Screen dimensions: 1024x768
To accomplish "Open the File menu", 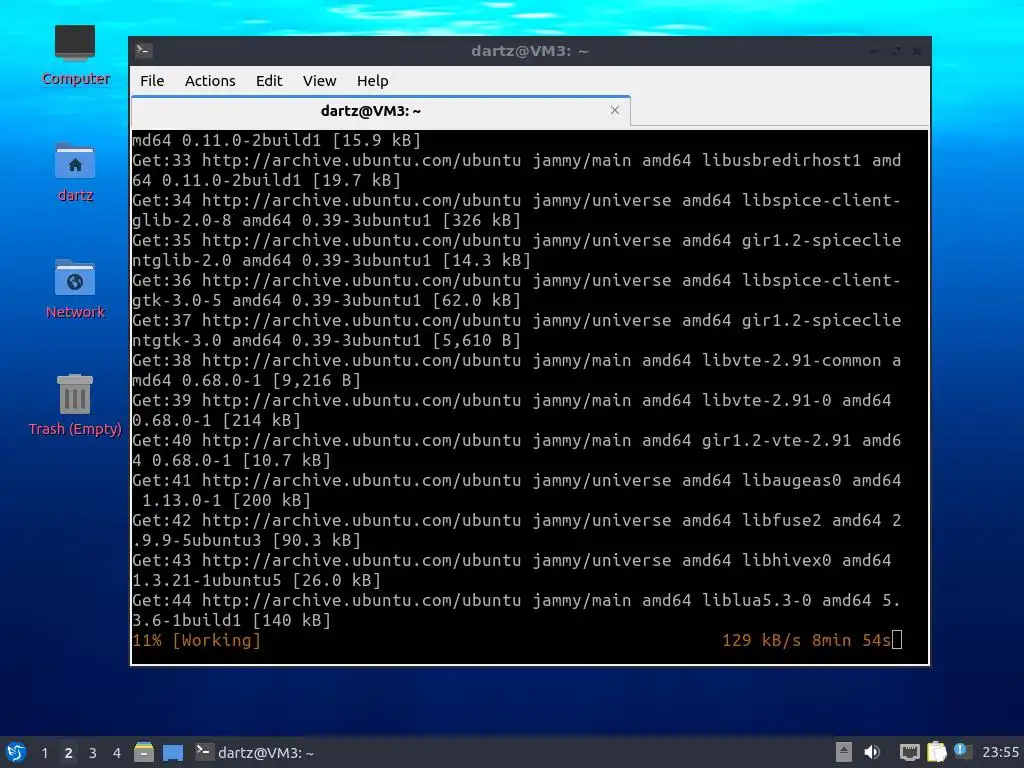I will [x=152, y=81].
